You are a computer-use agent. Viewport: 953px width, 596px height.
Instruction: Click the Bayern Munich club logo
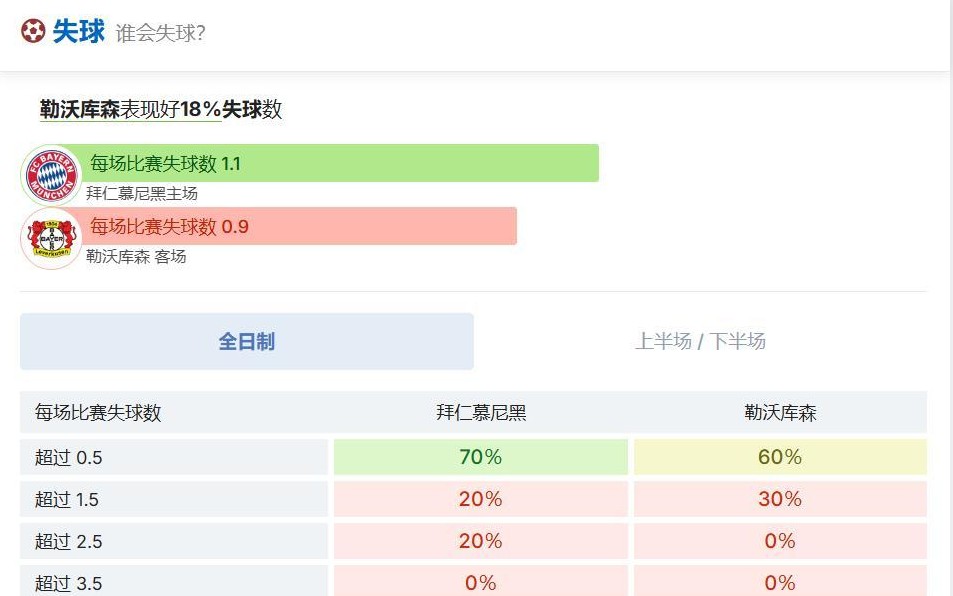51,175
